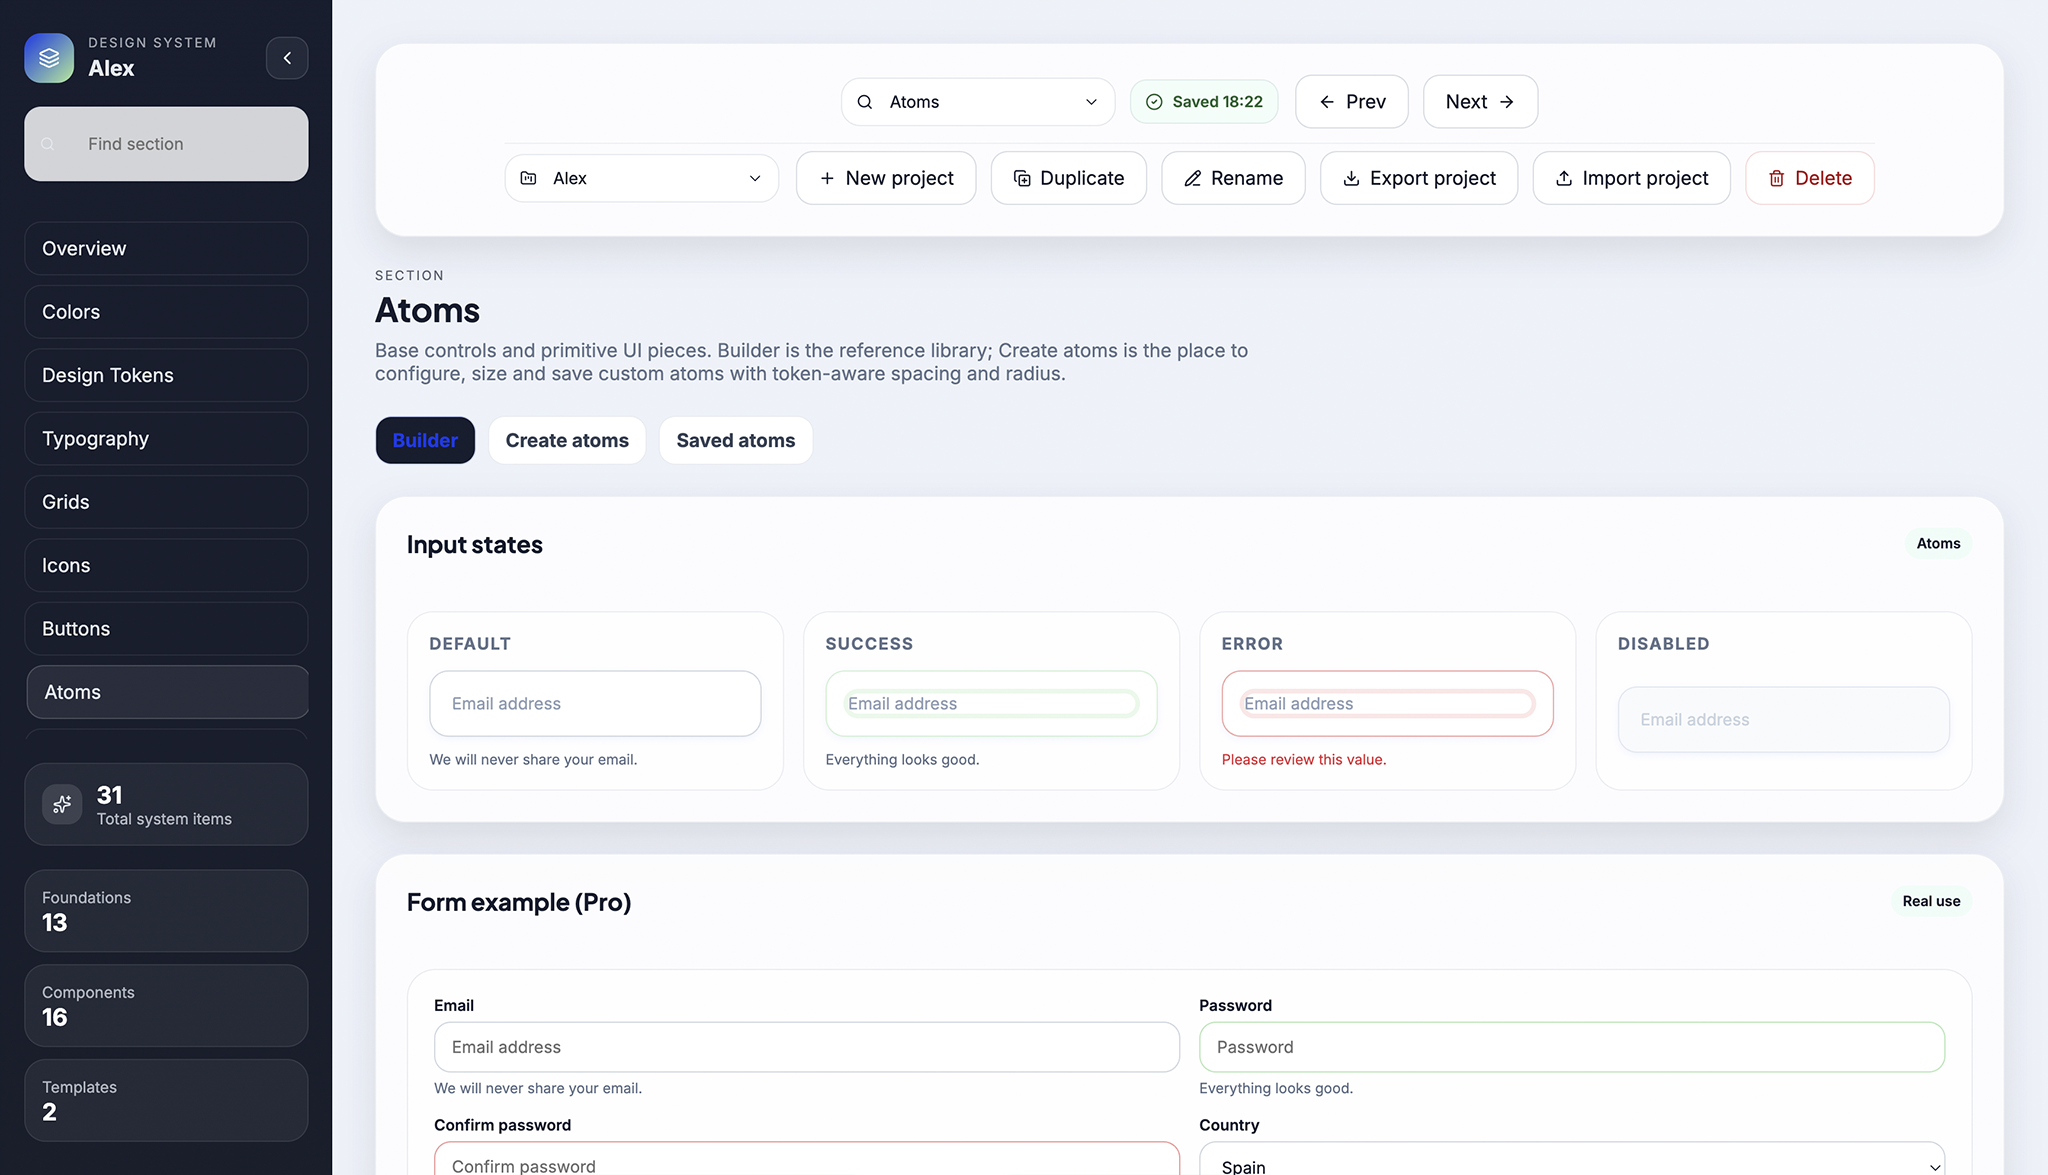Click the copy icon on Duplicate button
Image resolution: width=2048 pixels, height=1175 pixels.
click(1021, 178)
